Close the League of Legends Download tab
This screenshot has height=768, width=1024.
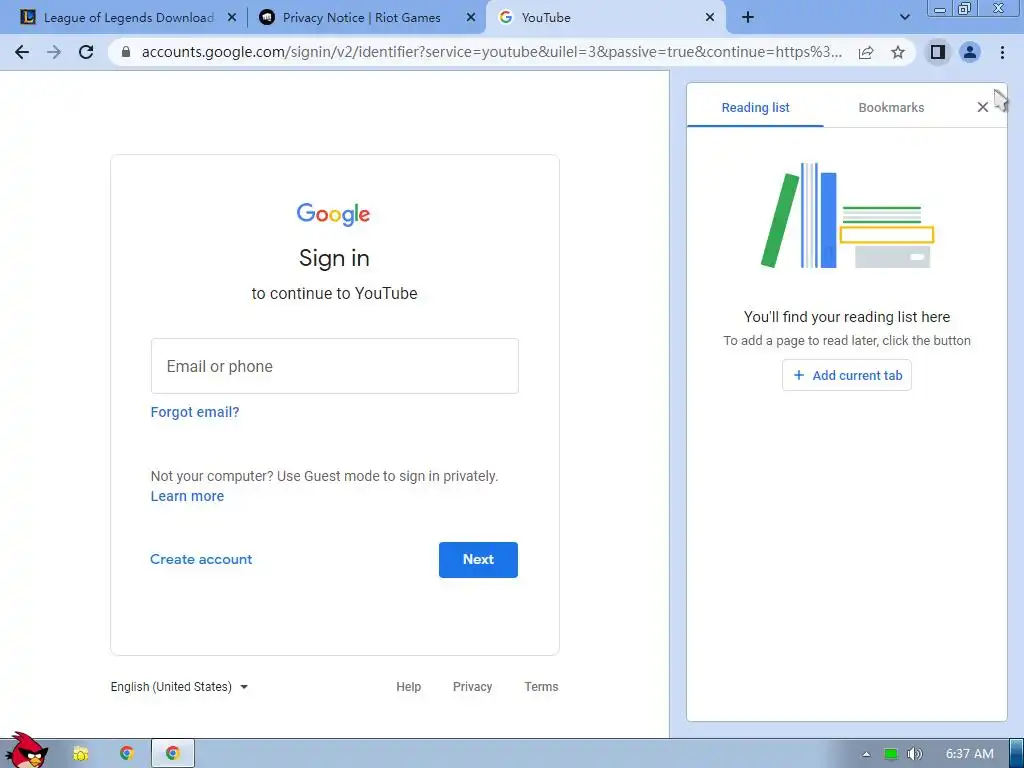pyautogui.click(x=232, y=18)
